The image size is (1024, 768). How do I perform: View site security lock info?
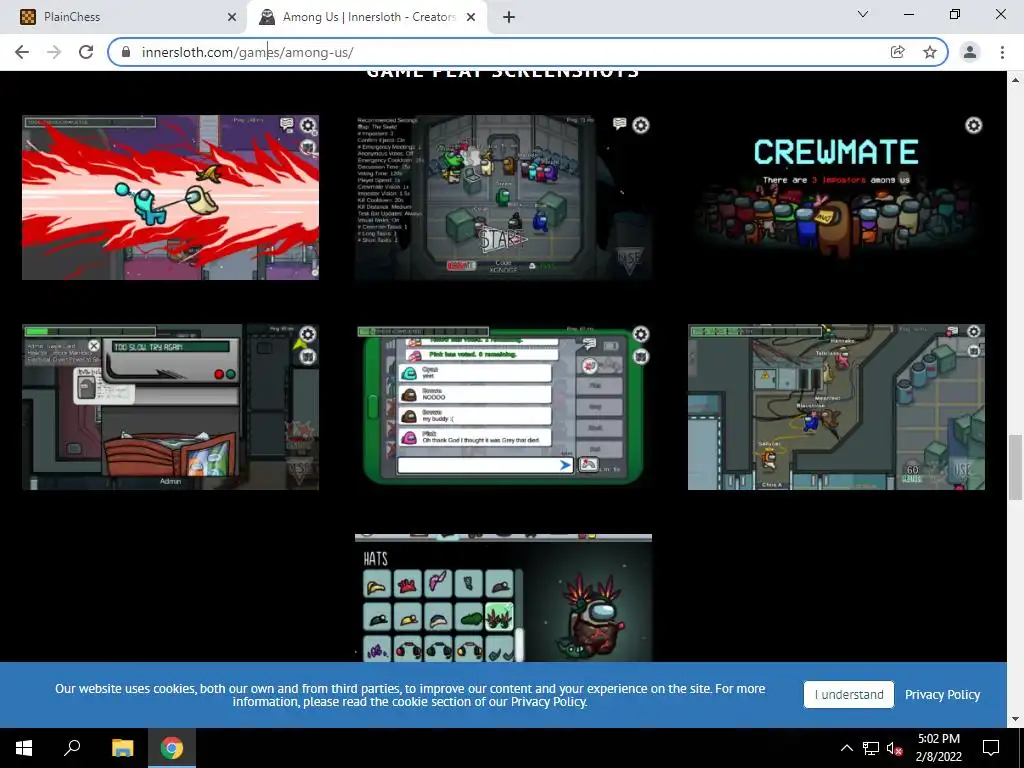coord(126,52)
